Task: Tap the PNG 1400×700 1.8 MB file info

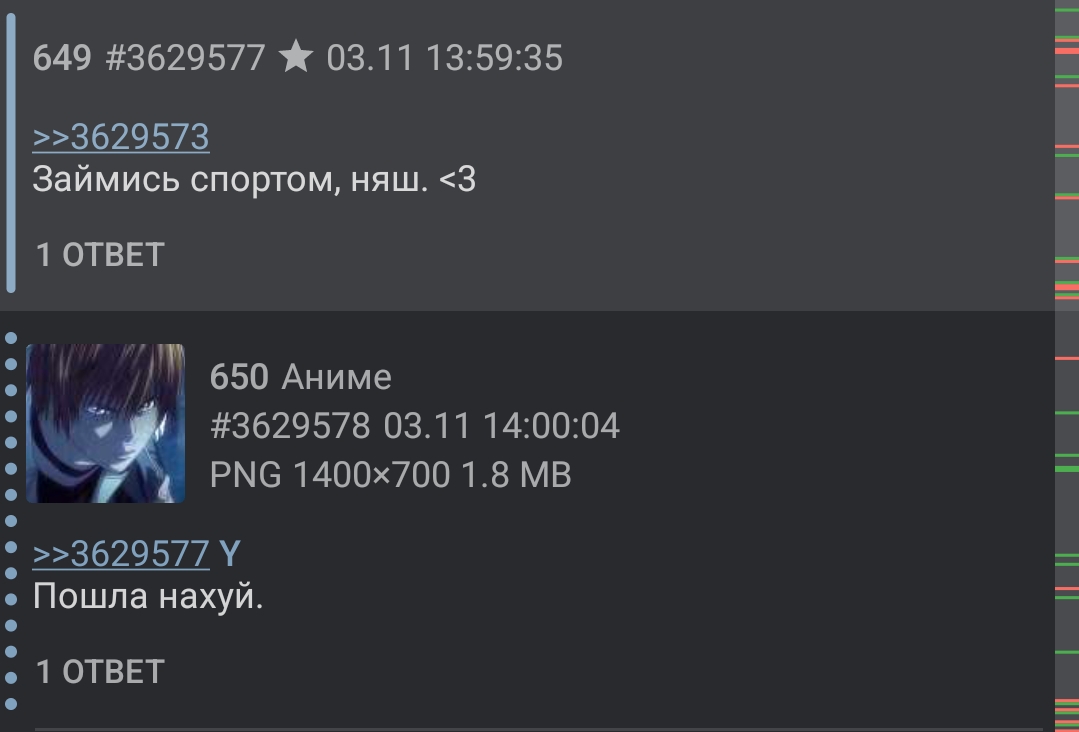Action: [390, 475]
